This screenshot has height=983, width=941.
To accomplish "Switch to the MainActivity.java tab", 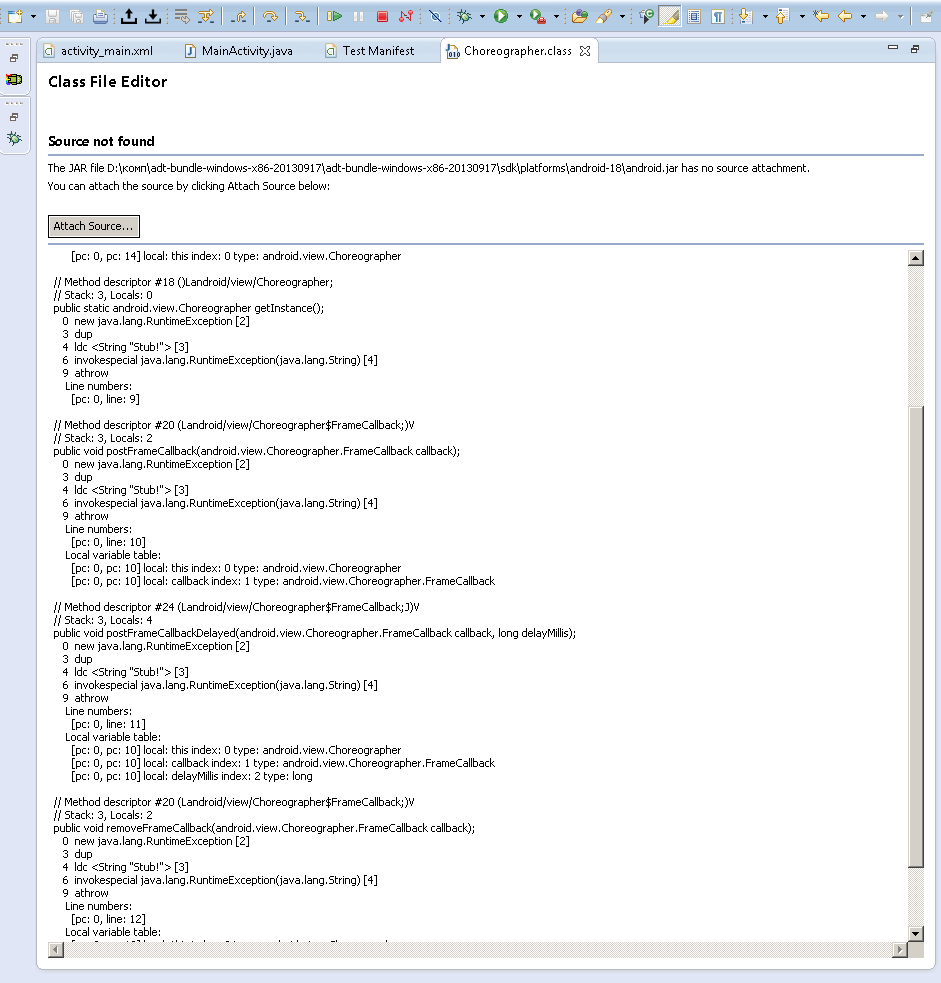I will pyautogui.click(x=239, y=51).
